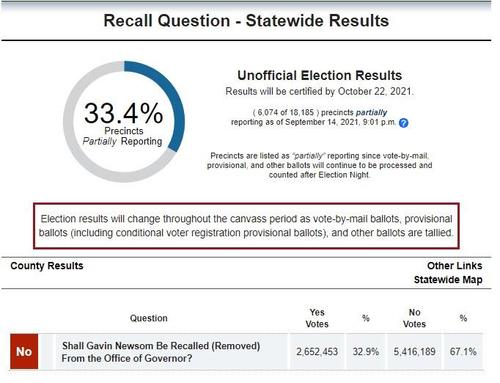The image size is (500, 383).
Task: Click the 32.9% yes percentage cell
Action: [x=366, y=352]
